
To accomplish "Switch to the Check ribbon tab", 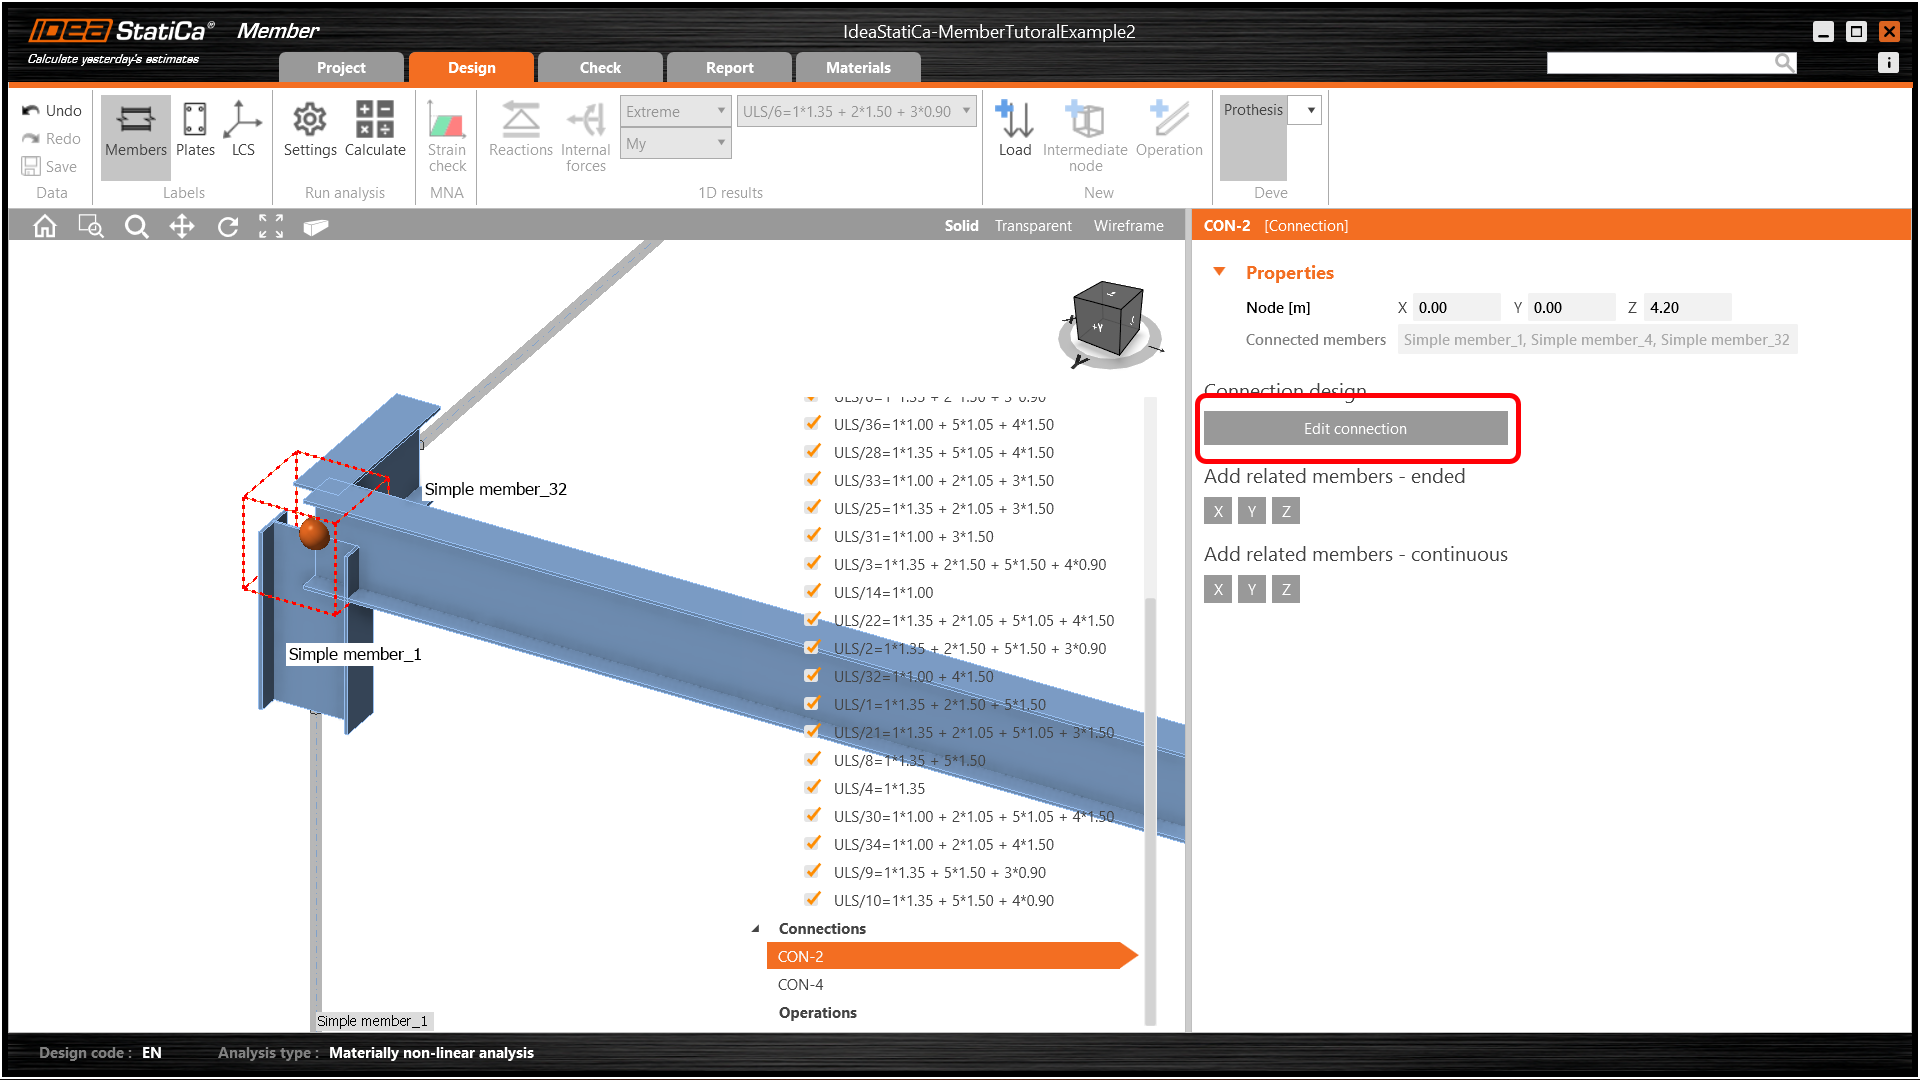I will (599, 67).
